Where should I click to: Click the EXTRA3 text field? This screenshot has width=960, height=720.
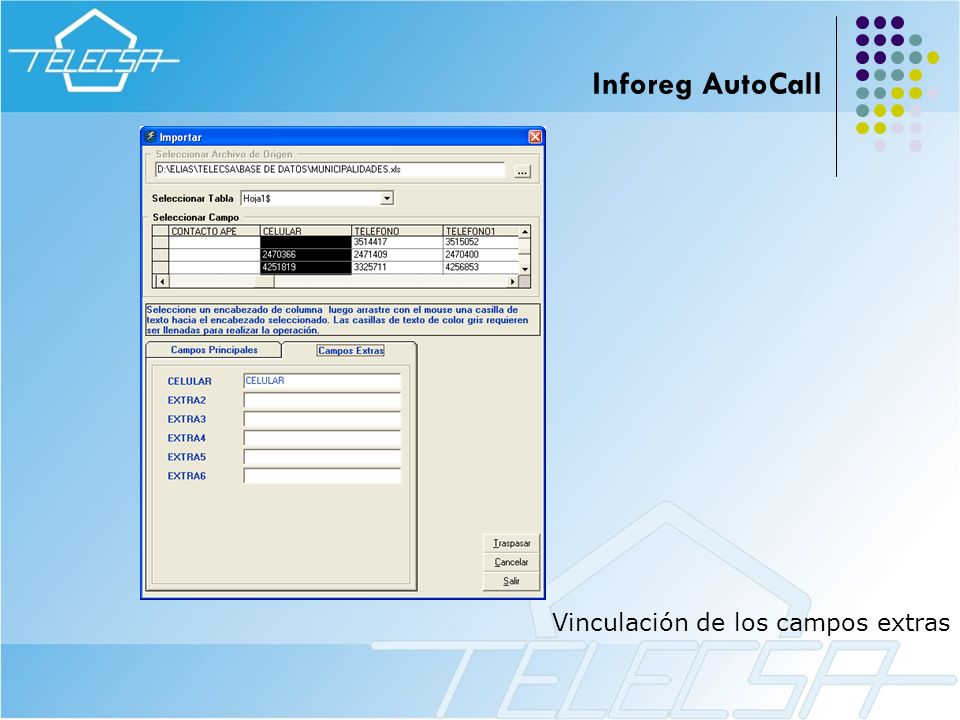(322, 419)
